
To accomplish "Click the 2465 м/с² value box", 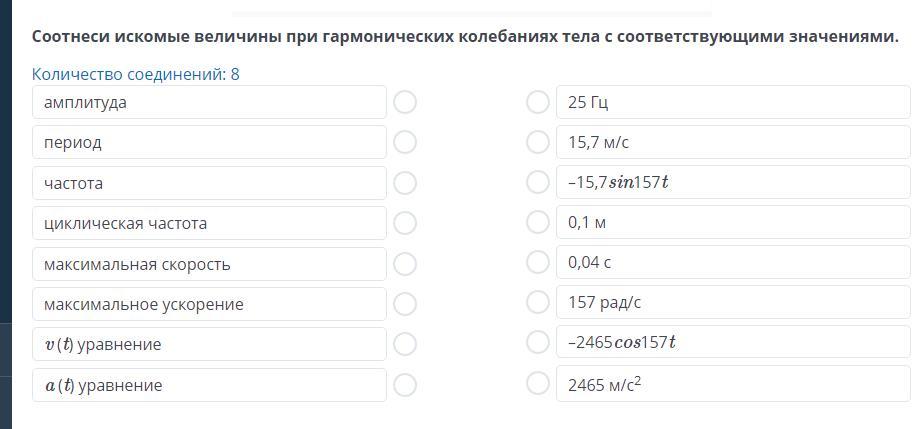I will tap(733, 384).
